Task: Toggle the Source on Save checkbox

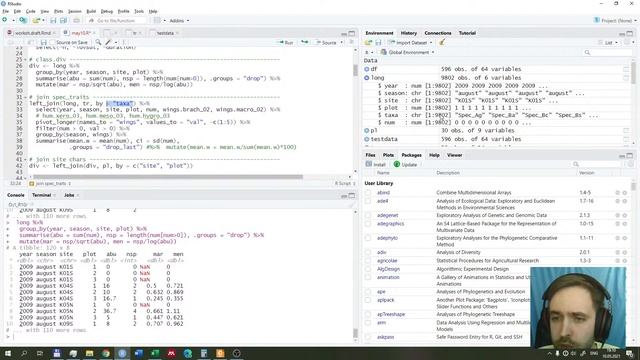Action: pos(52,42)
